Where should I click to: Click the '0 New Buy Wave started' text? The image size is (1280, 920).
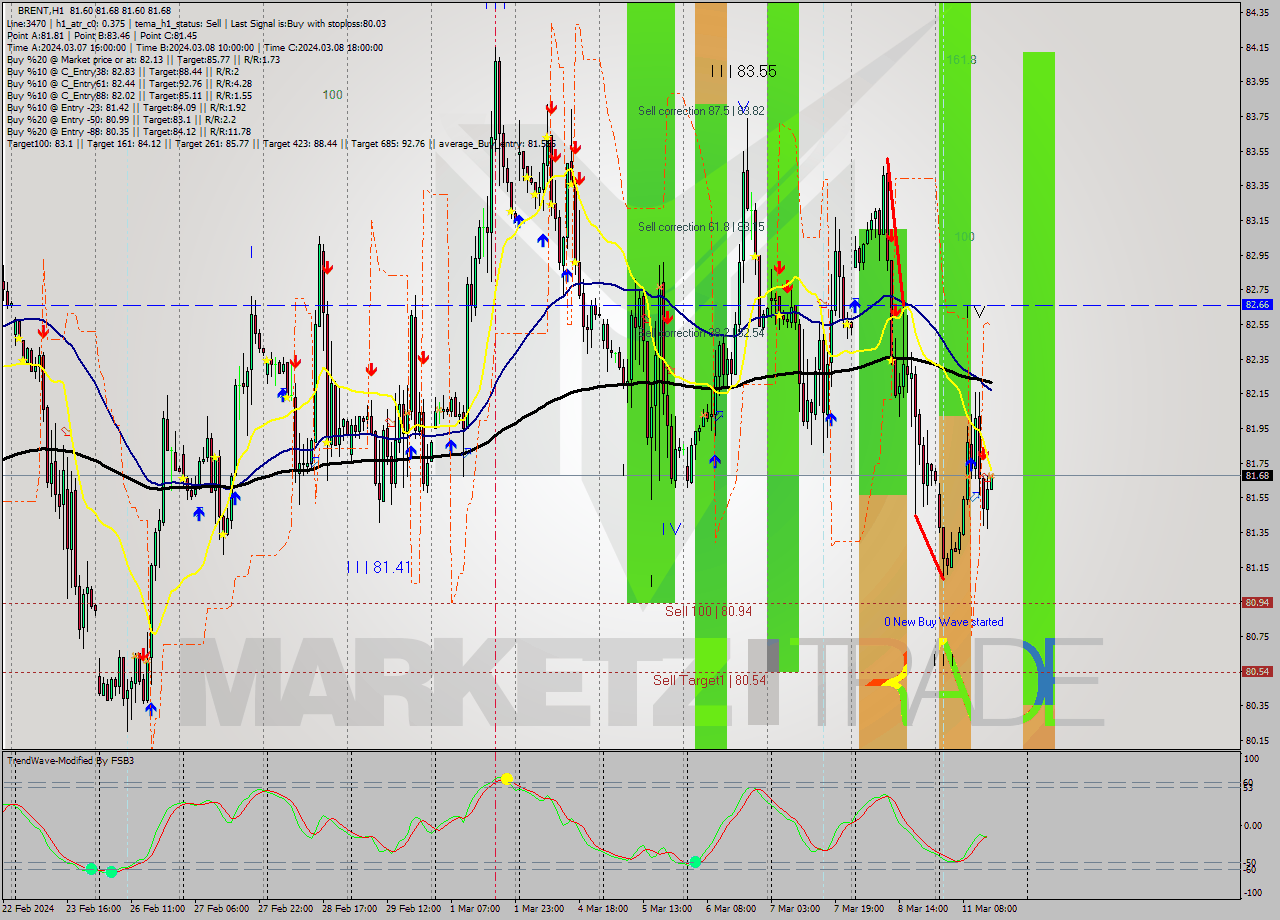click(943, 622)
